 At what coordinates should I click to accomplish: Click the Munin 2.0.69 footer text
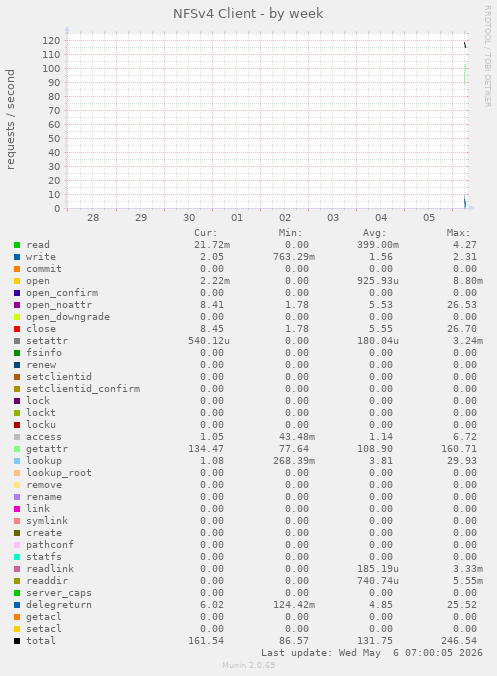click(248, 665)
